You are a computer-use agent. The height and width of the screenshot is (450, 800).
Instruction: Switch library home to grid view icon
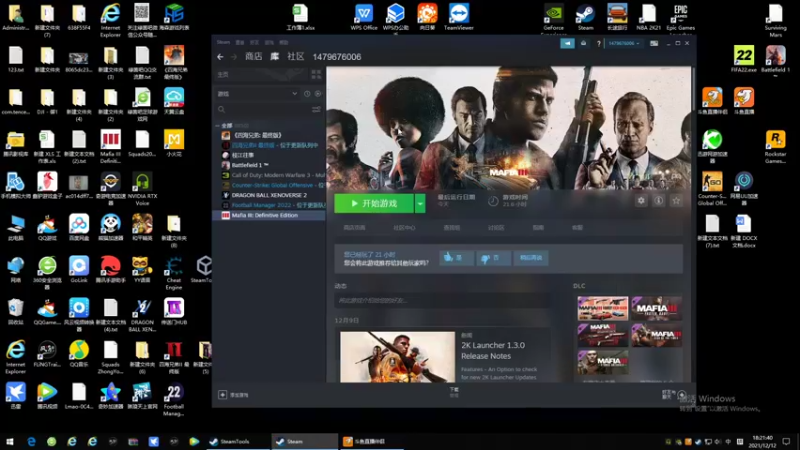point(316,74)
